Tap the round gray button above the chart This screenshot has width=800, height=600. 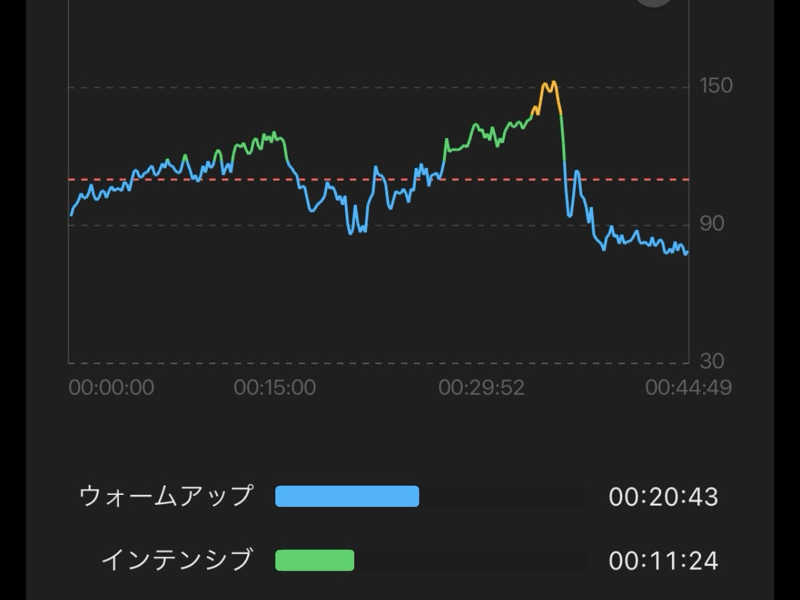coord(655,3)
